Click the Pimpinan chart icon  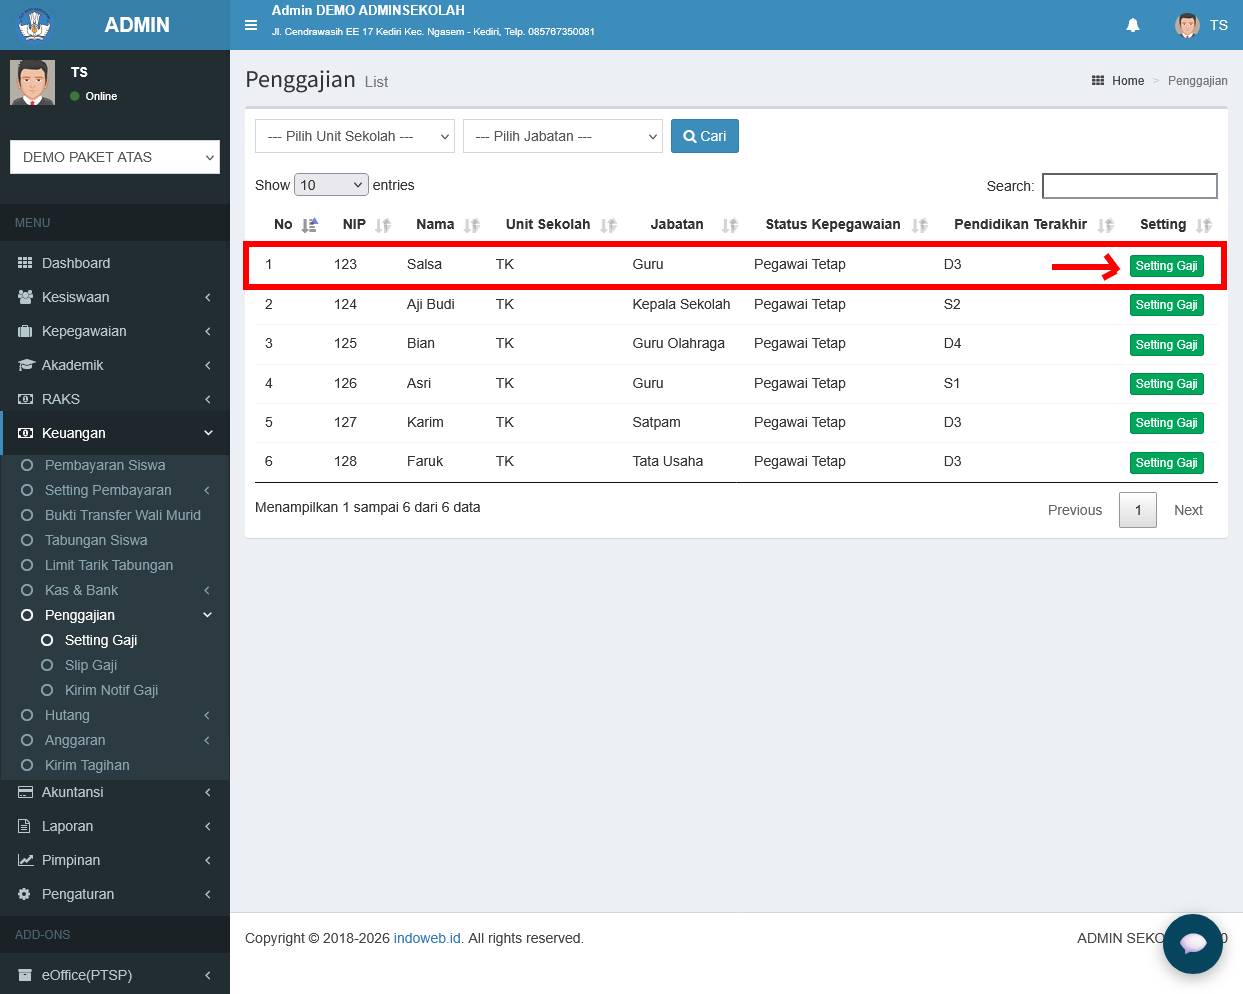click(25, 860)
